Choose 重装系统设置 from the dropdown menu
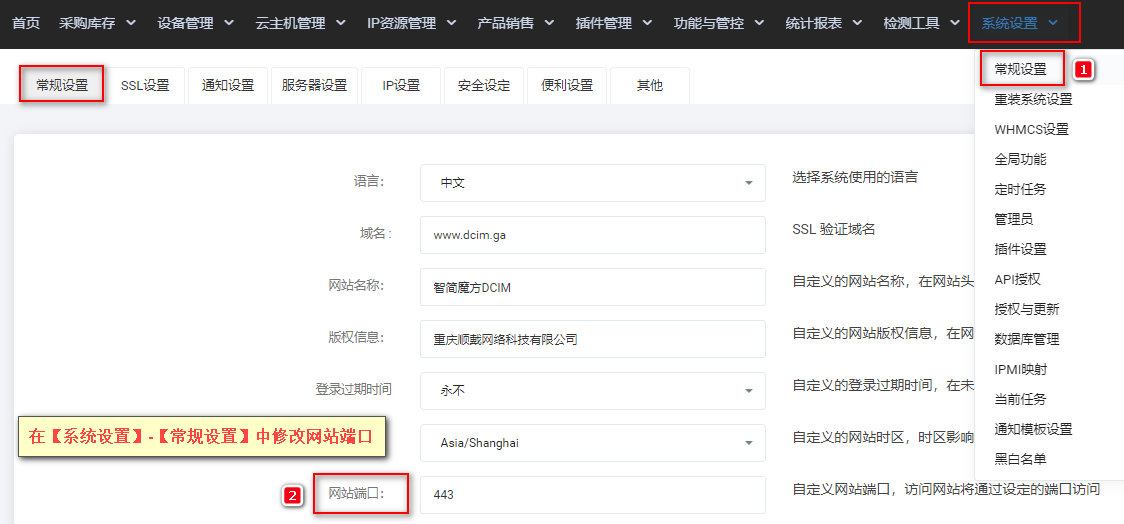1124x524 pixels. click(1033, 100)
